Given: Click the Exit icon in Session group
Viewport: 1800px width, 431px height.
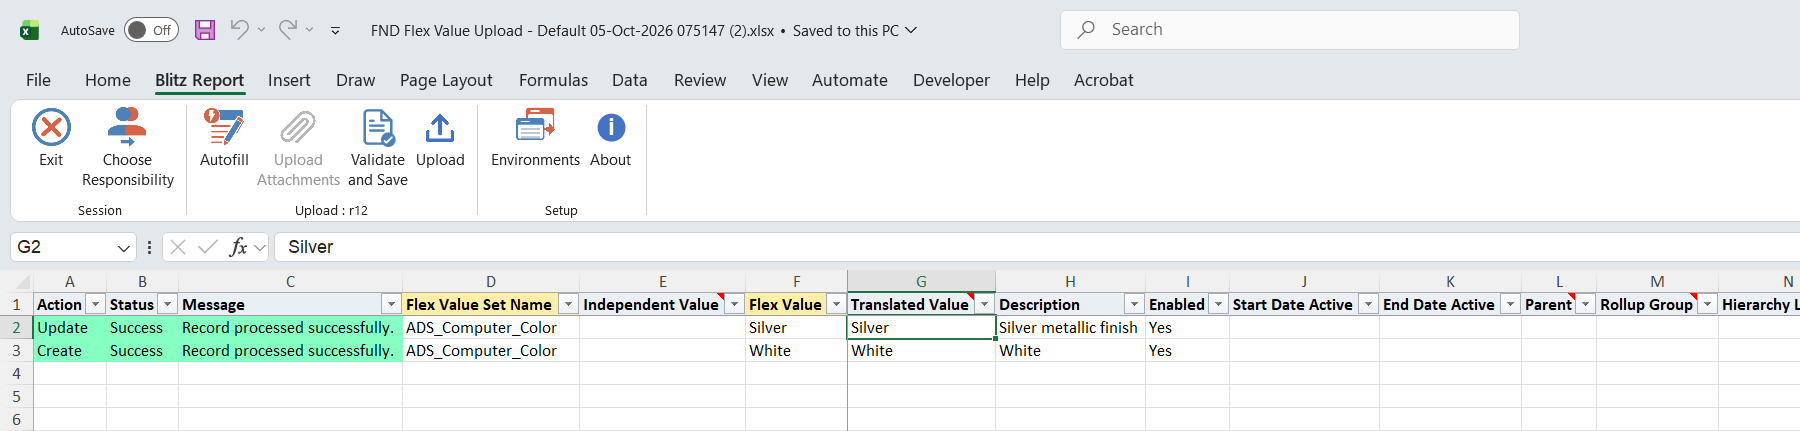Looking at the screenshot, I should (x=51, y=128).
